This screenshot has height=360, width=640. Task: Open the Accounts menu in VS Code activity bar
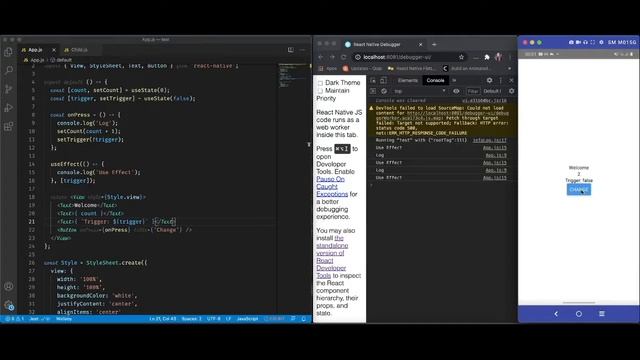pyautogui.click(x=8, y=287)
